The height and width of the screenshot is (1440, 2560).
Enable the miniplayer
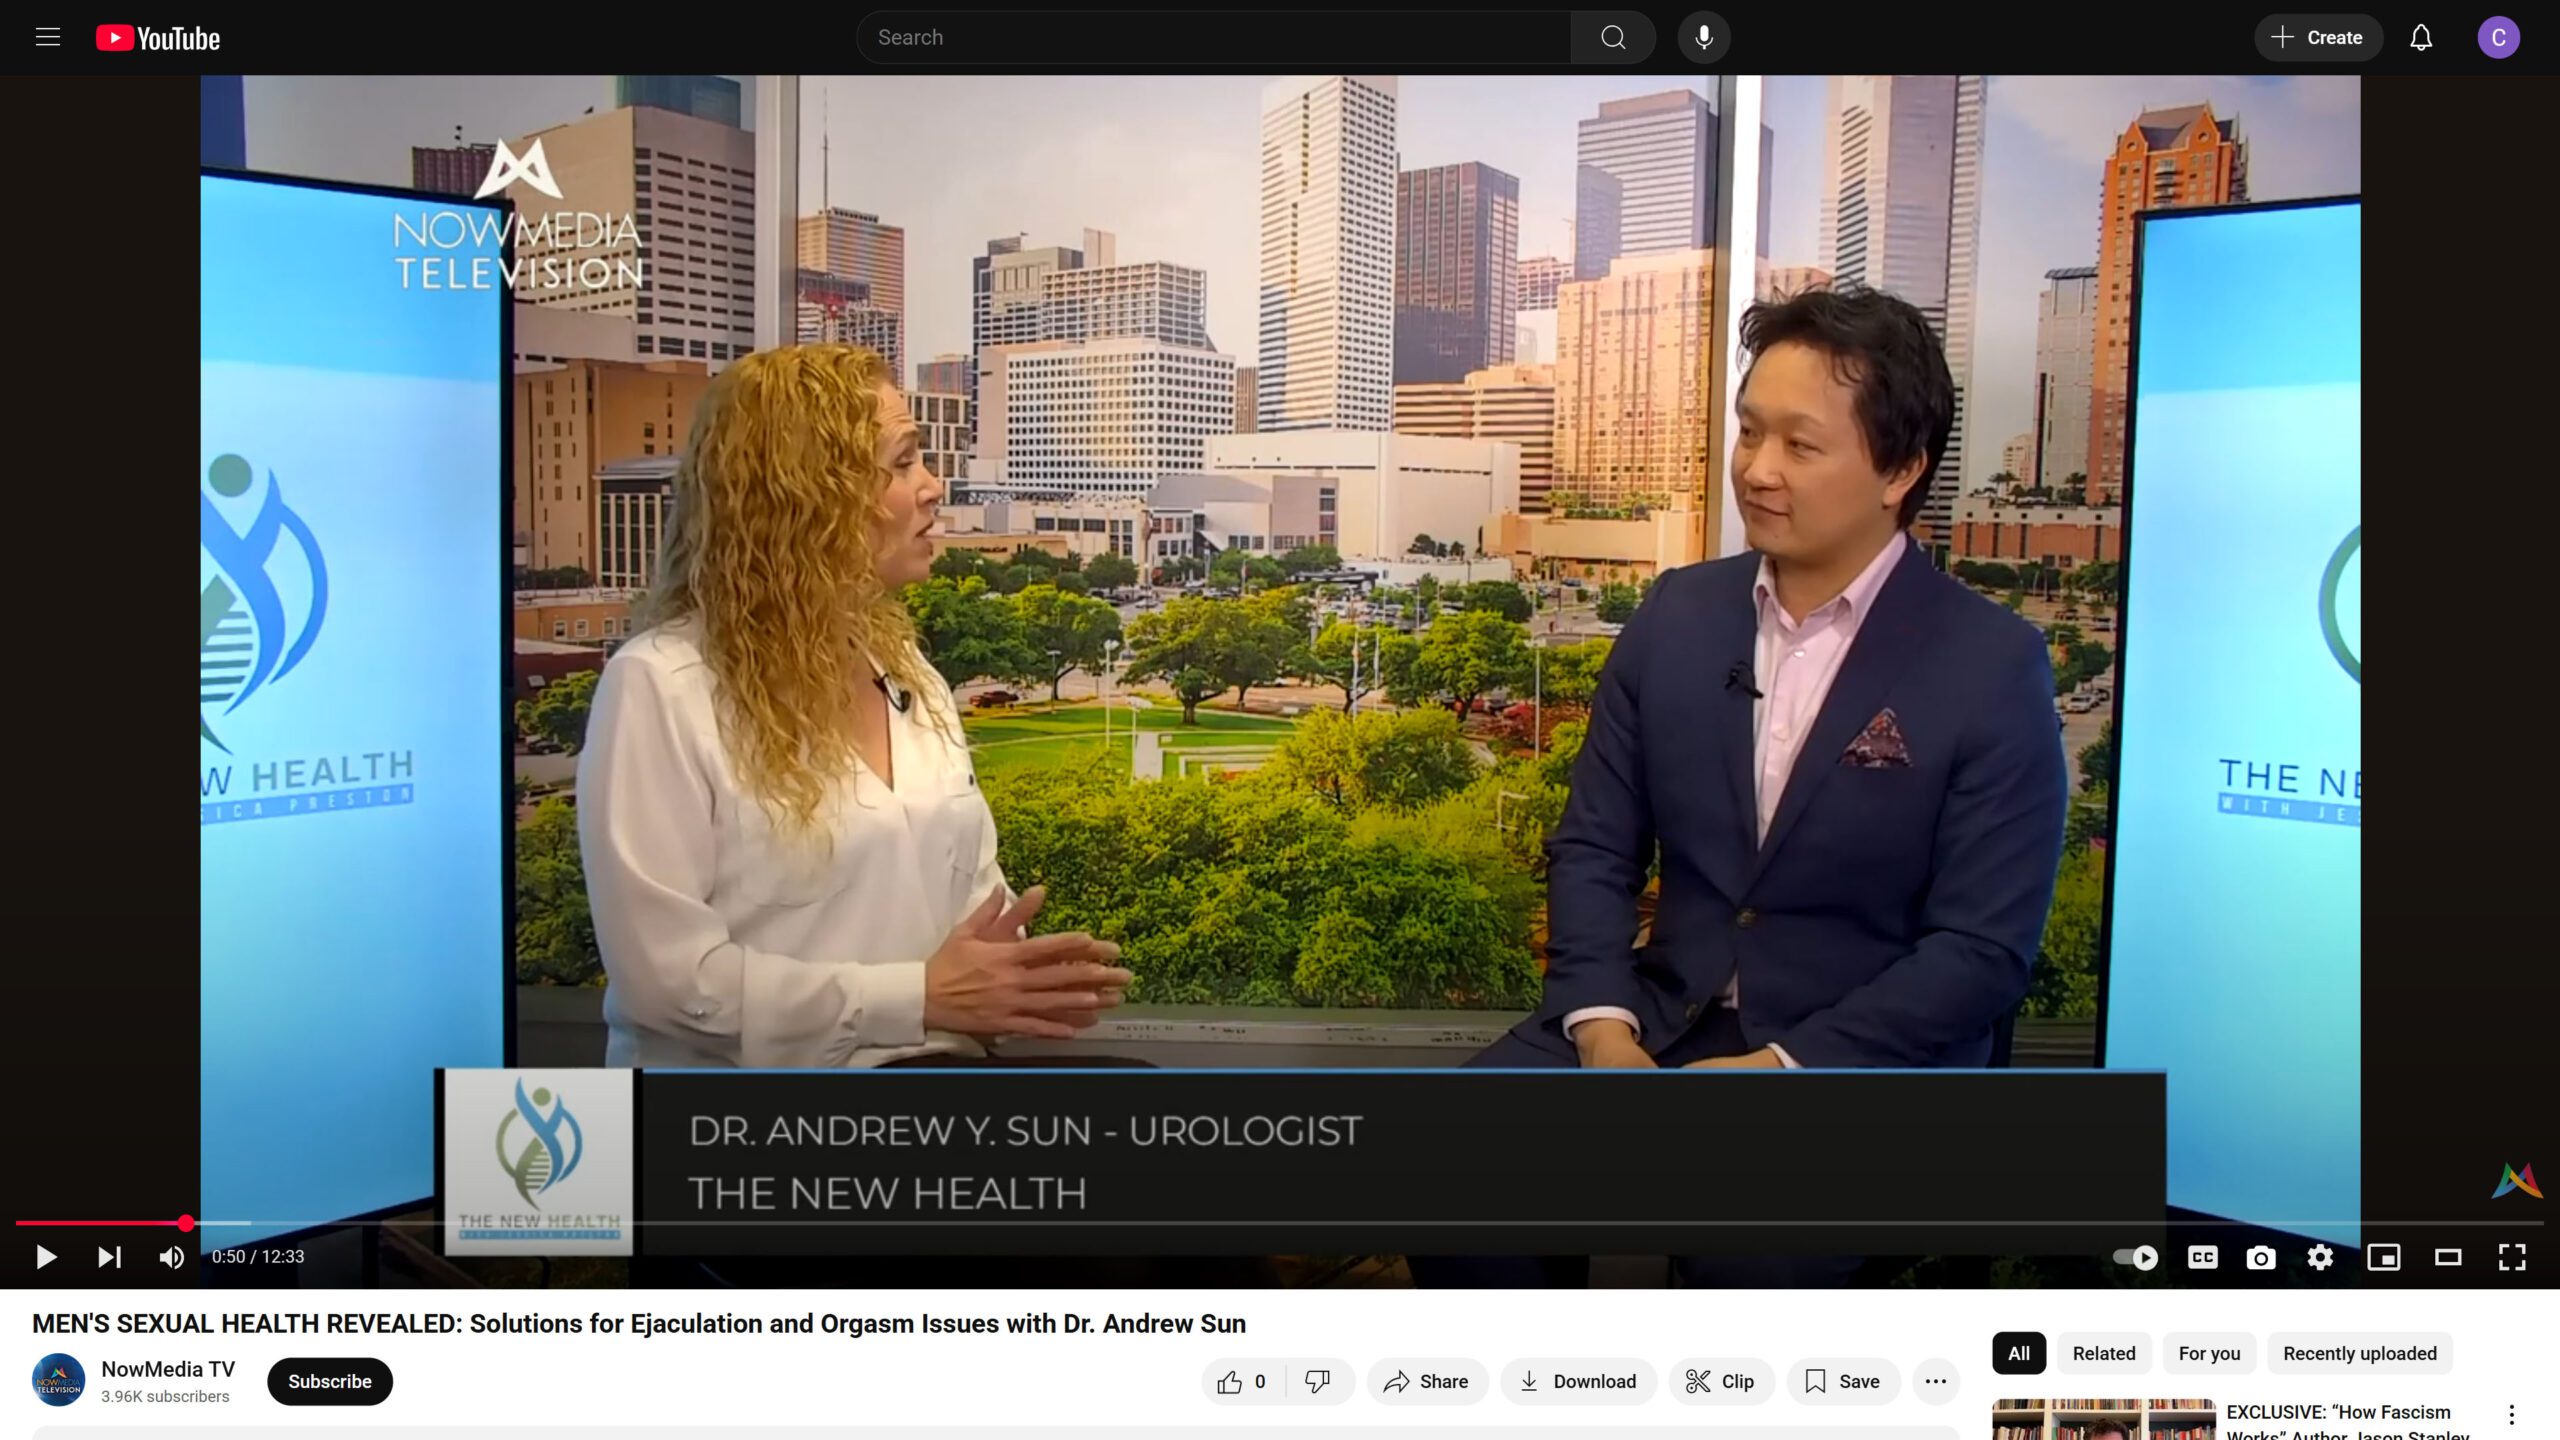tap(2383, 1257)
